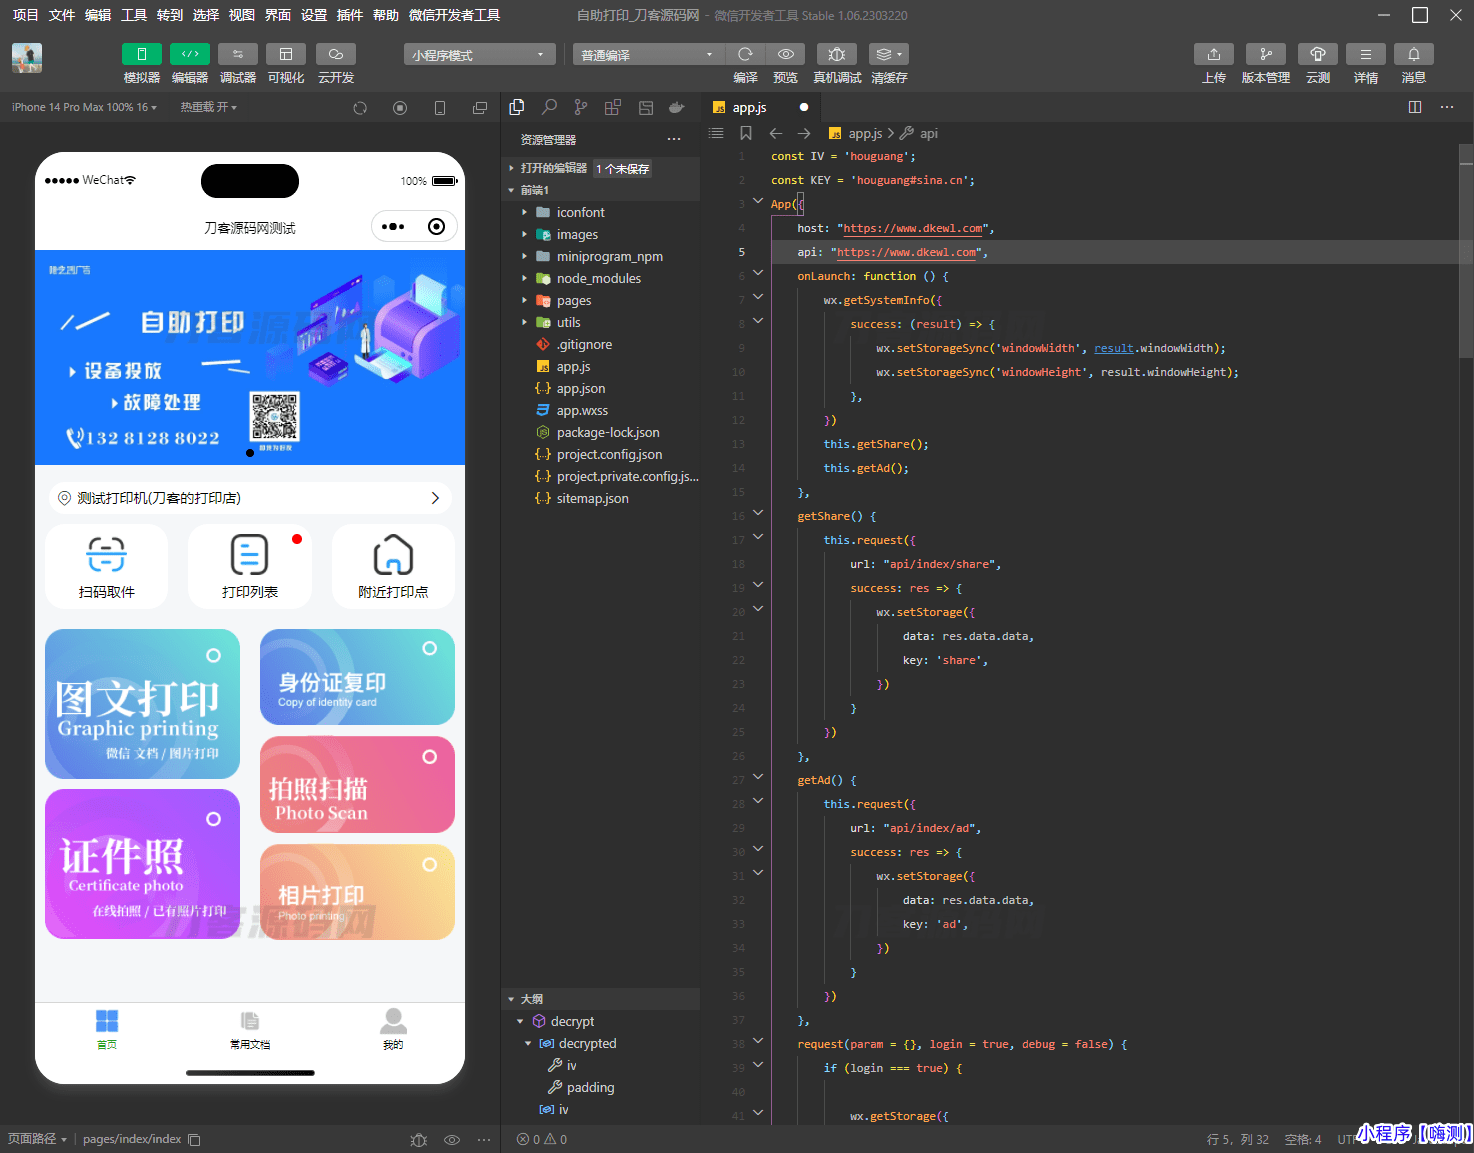Refresh the simulator

coord(360,108)
